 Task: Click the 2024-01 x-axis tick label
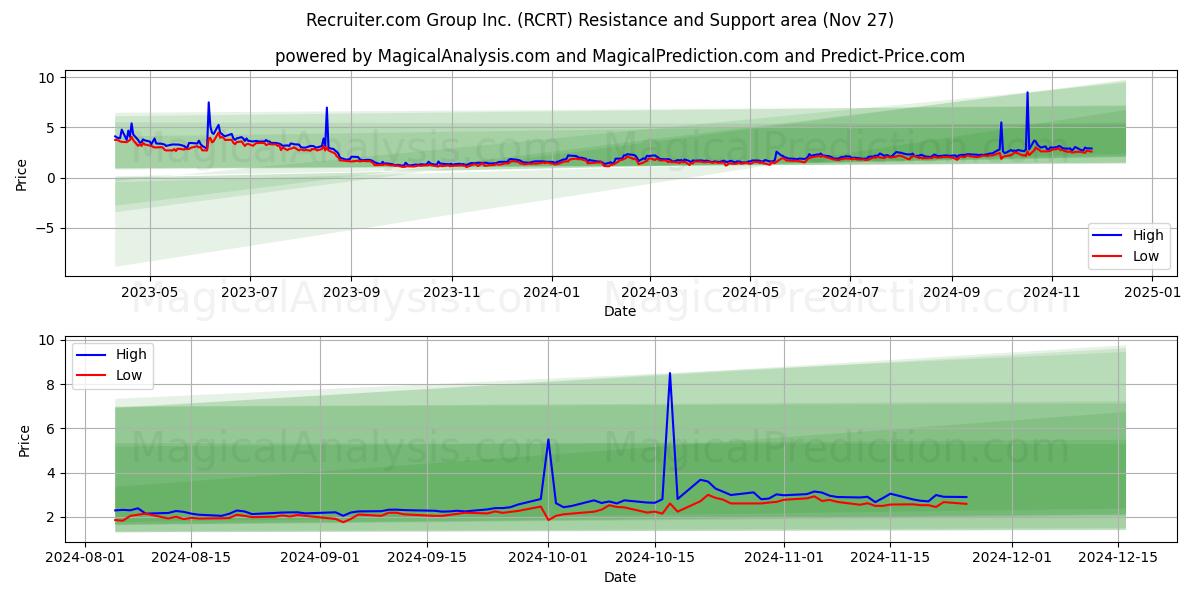pyautogui.click(x=552, y=293)
